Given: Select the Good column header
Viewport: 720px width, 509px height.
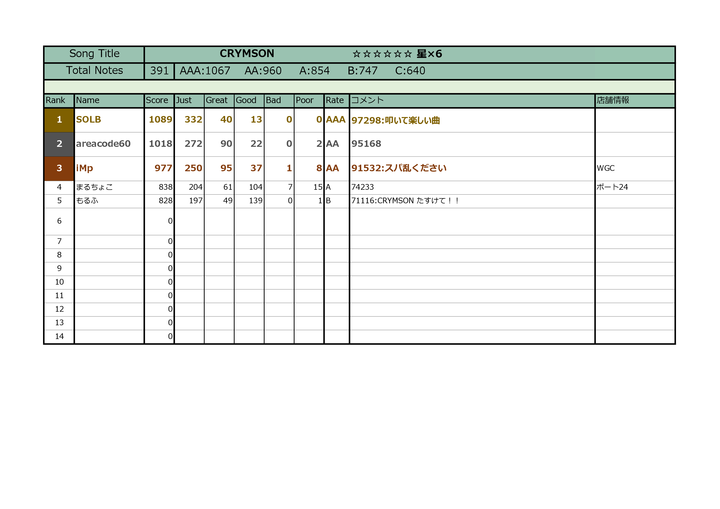Looking at the screenshot, I should (249, 100).
